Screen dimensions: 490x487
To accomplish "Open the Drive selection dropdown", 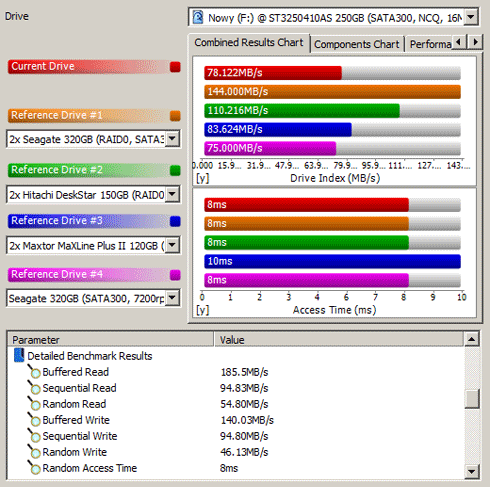I will [471, 17].
